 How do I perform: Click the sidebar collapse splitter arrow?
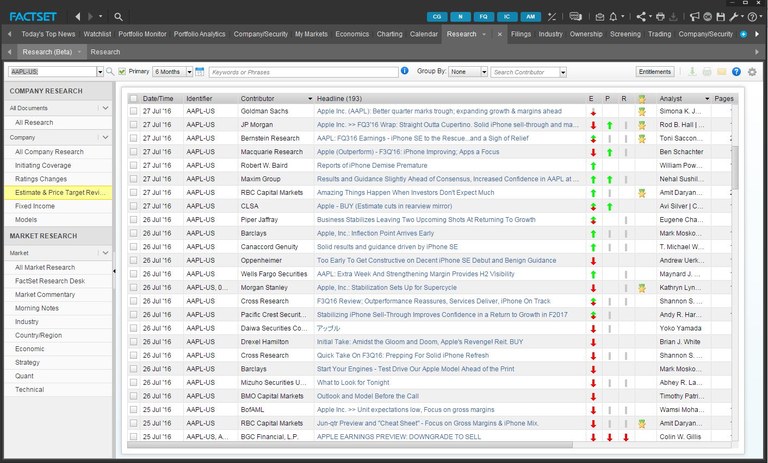tap(114, 271)
